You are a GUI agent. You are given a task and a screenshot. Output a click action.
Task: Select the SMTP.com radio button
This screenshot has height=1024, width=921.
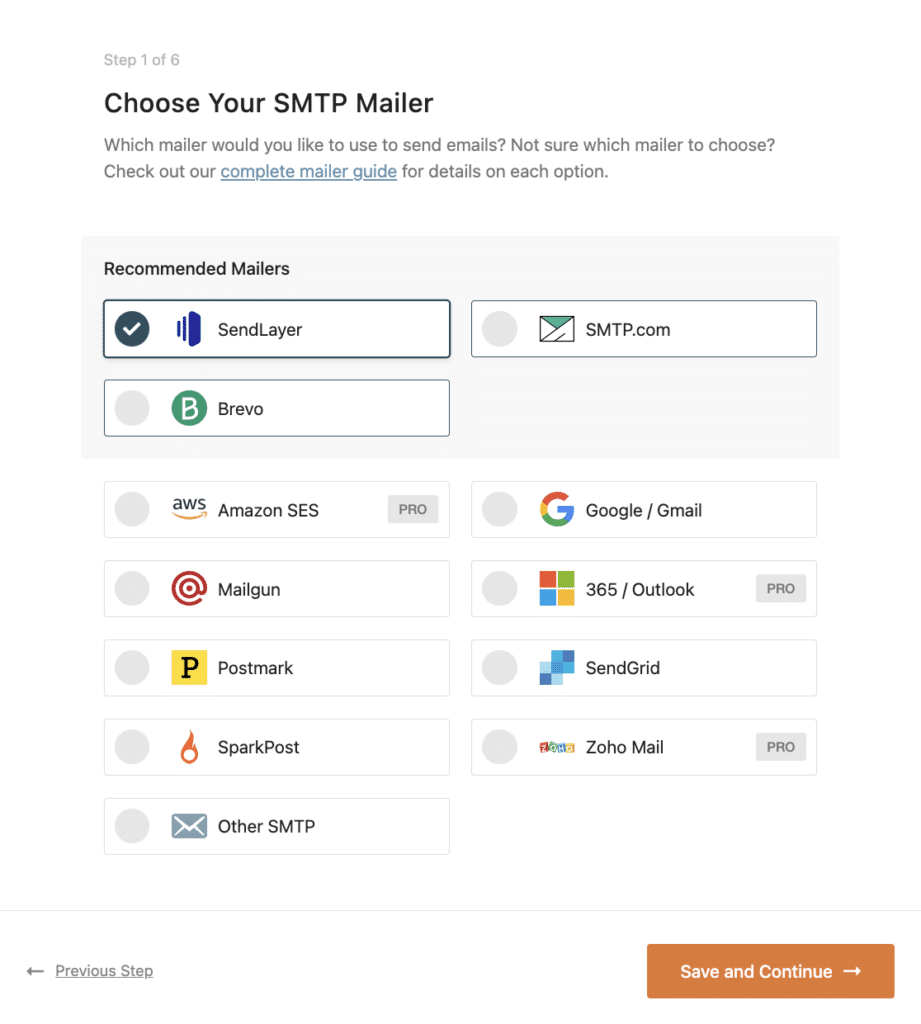click(499, 328)
